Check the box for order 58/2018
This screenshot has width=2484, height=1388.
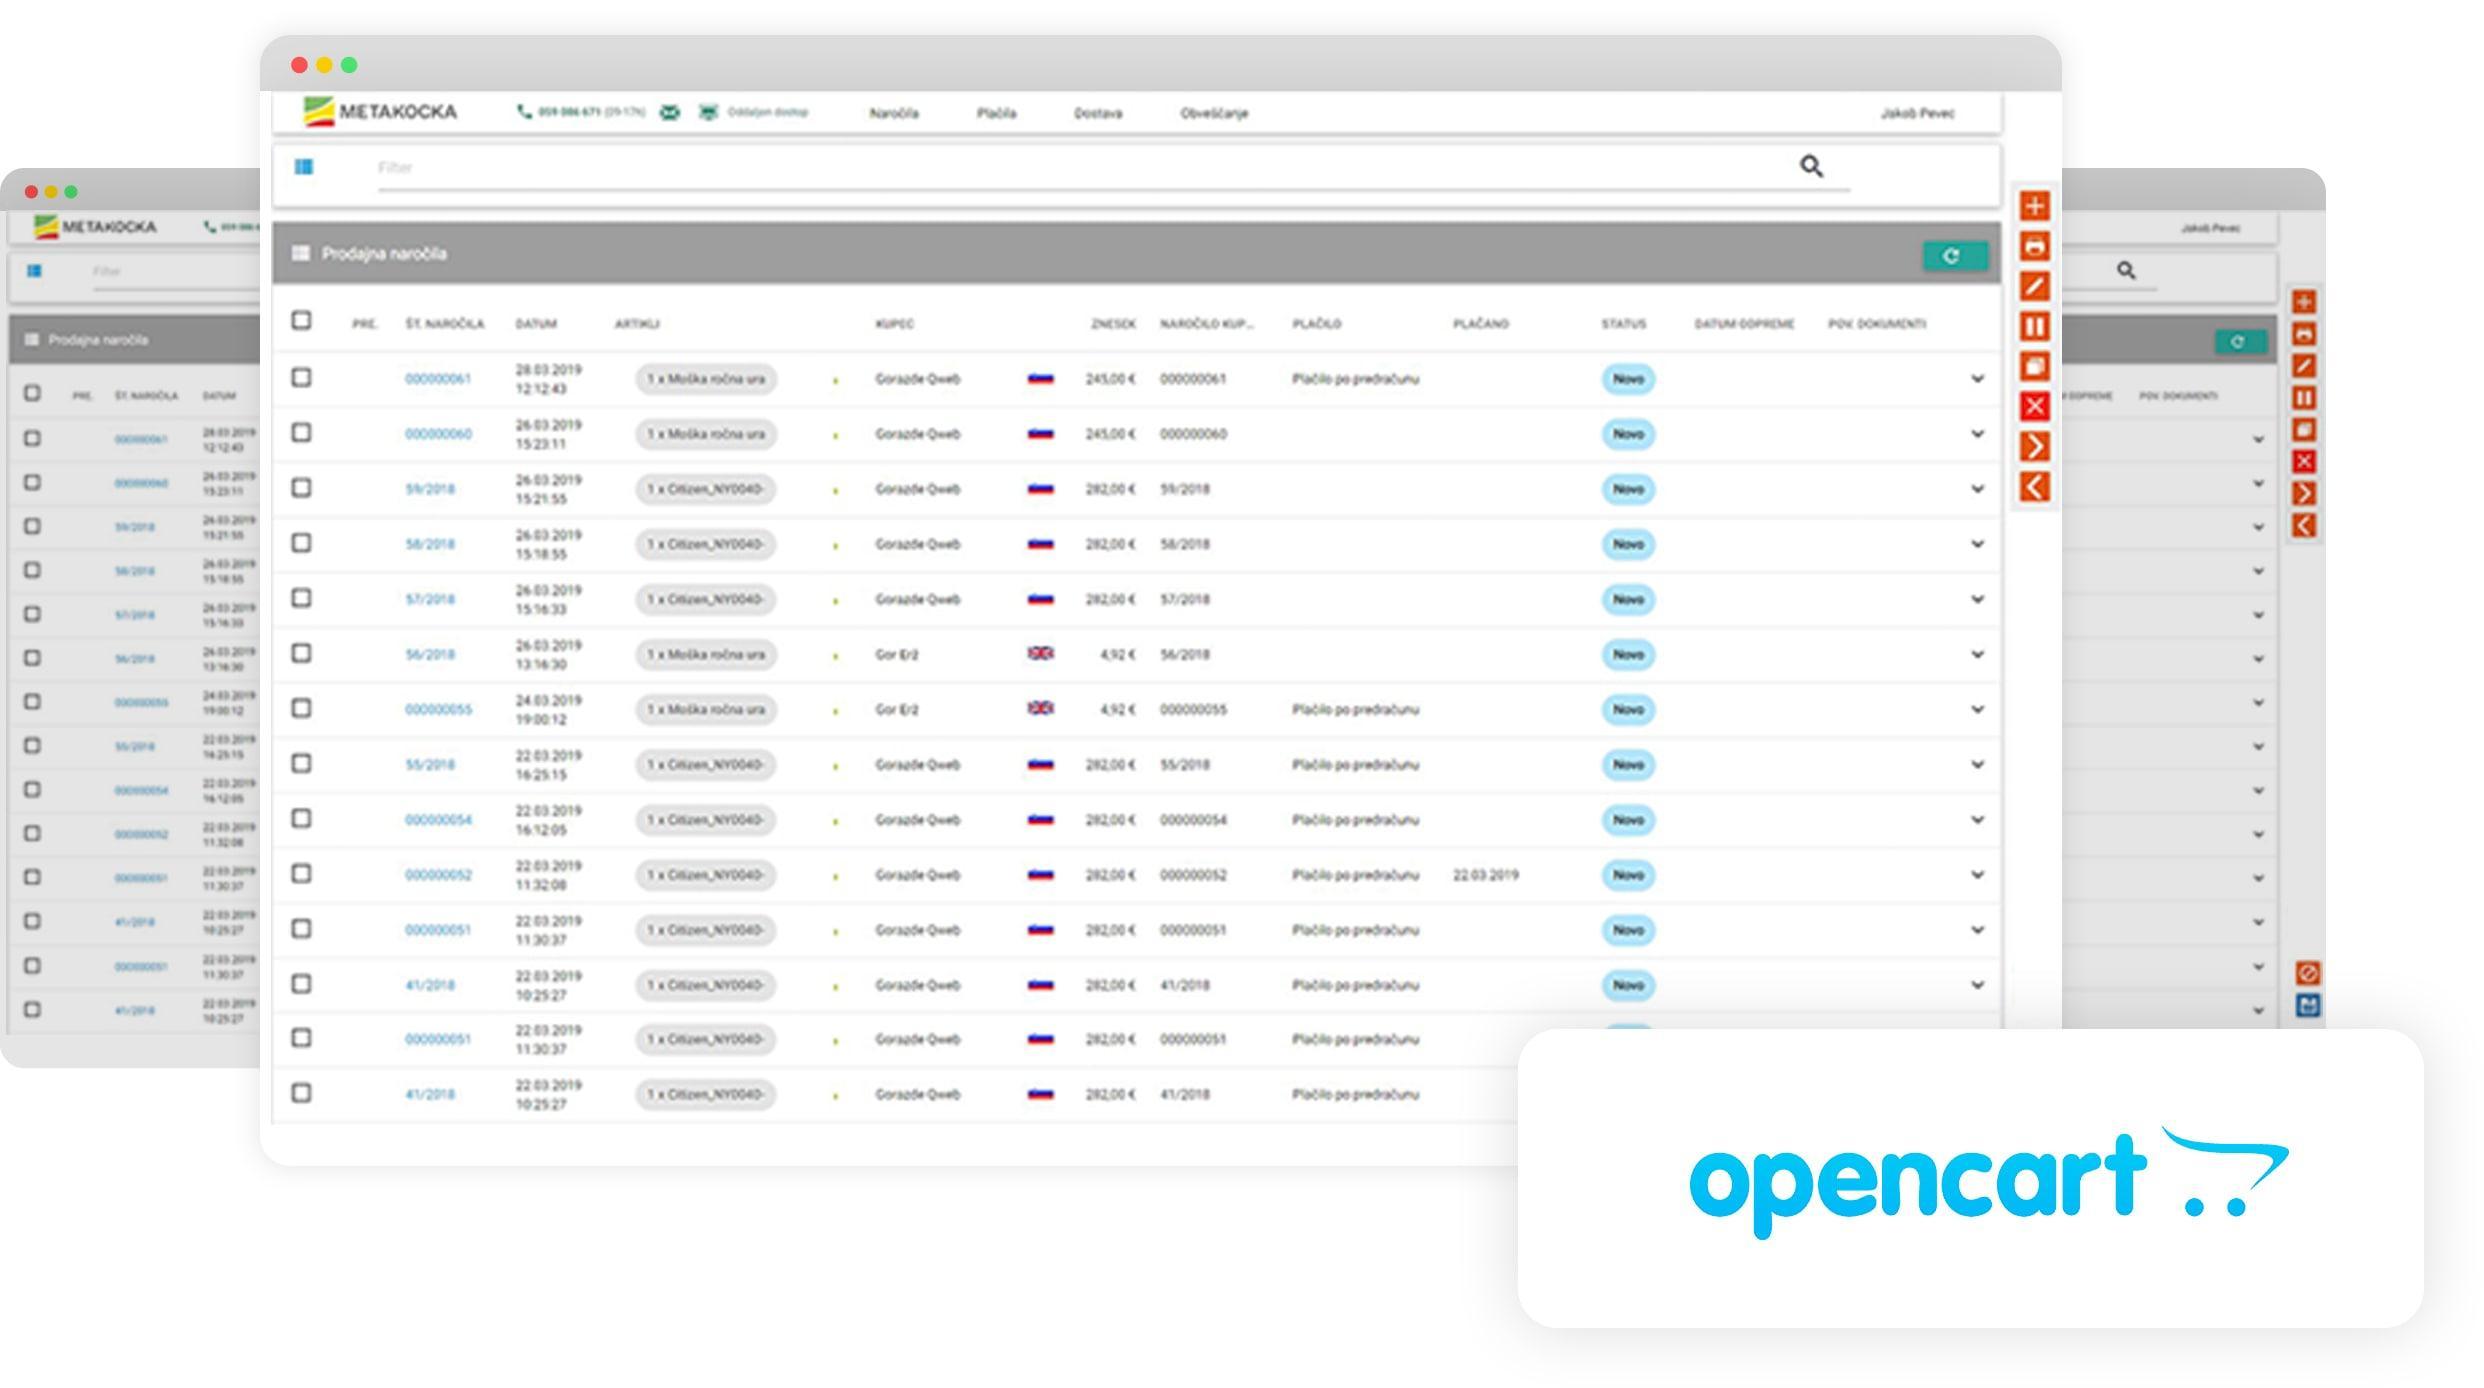click(301, 542)
